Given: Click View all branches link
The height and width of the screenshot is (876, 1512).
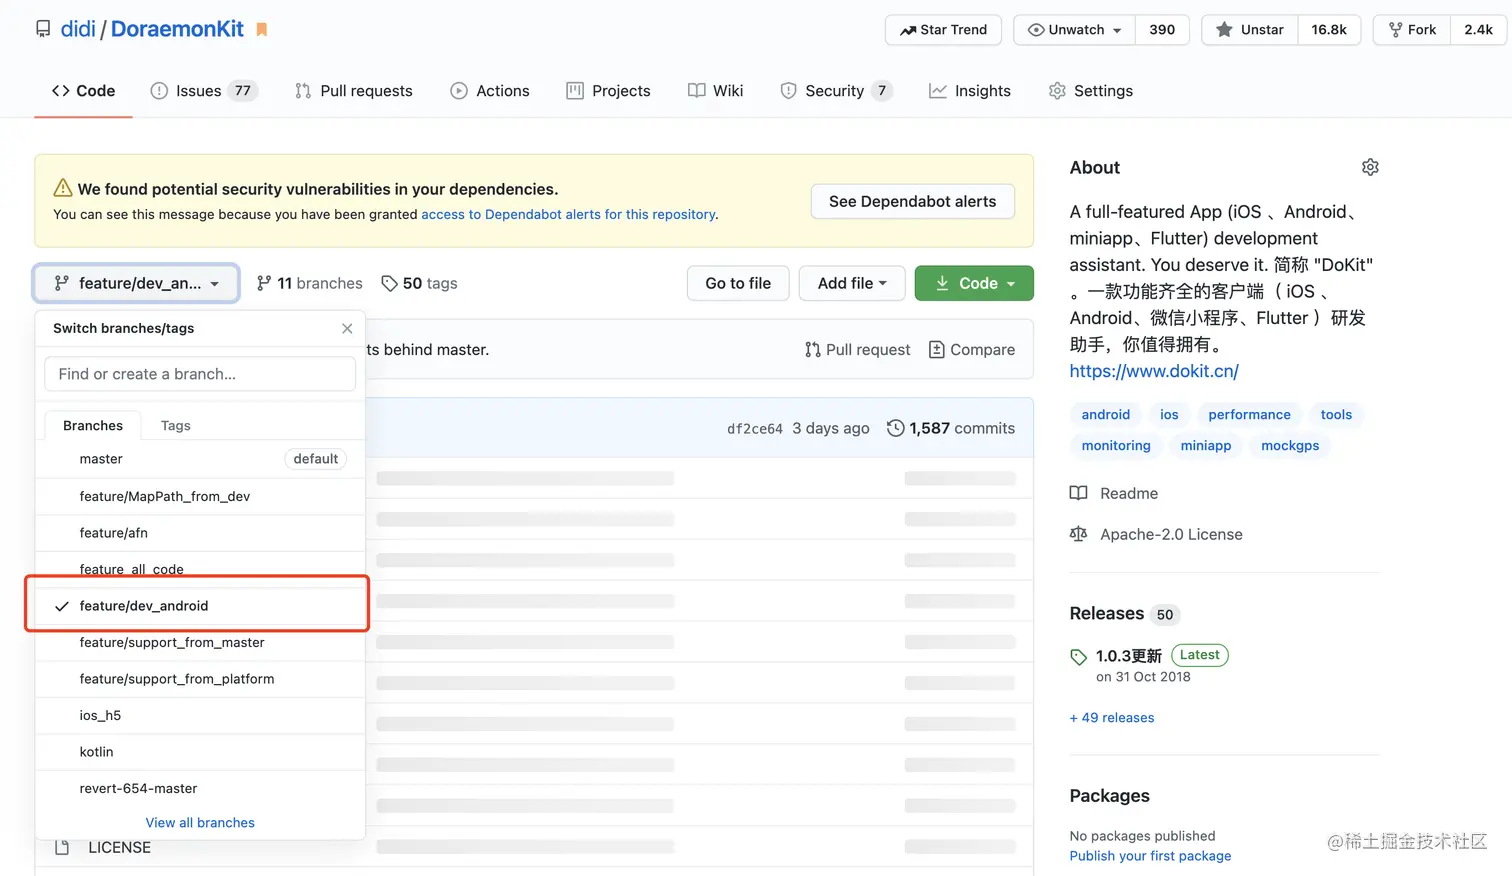Looking at the screenshot, I should (x=200, y=823).
